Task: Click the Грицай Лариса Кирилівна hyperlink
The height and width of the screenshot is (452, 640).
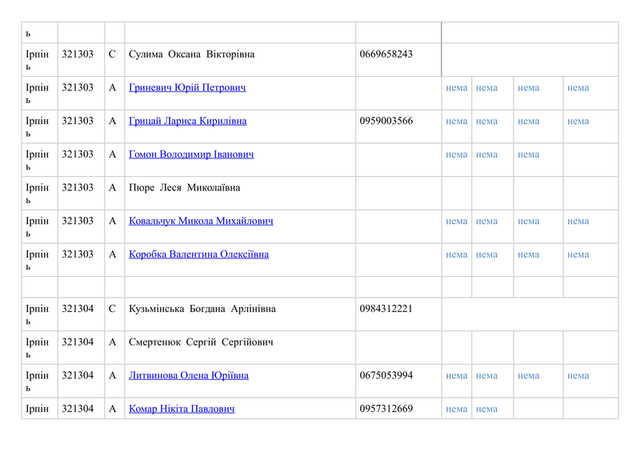Action: pyautogui.click(x=187, y=121)
